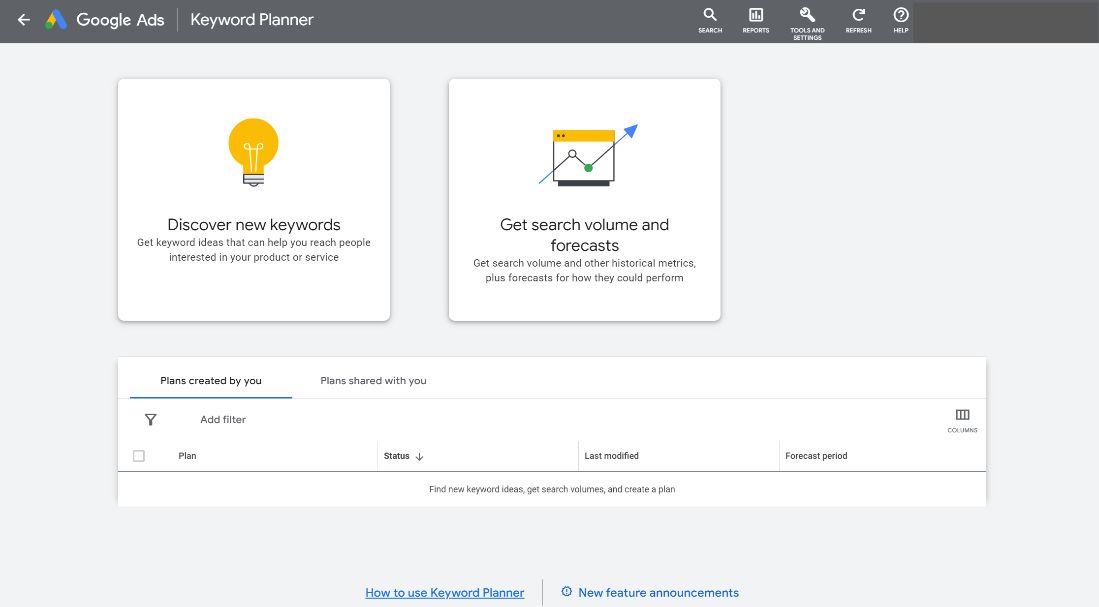The image size is (1099, 607).
Task: Click the Last modified column header
Action: (611, 456)
